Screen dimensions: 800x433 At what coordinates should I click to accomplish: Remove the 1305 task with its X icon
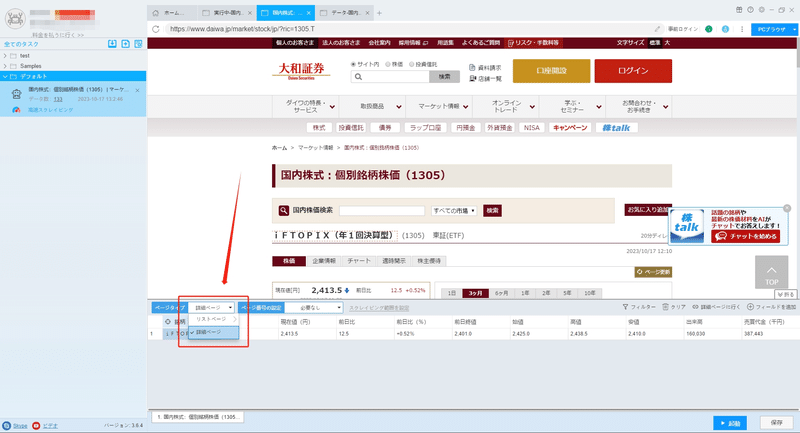click(x=137, y=90)
